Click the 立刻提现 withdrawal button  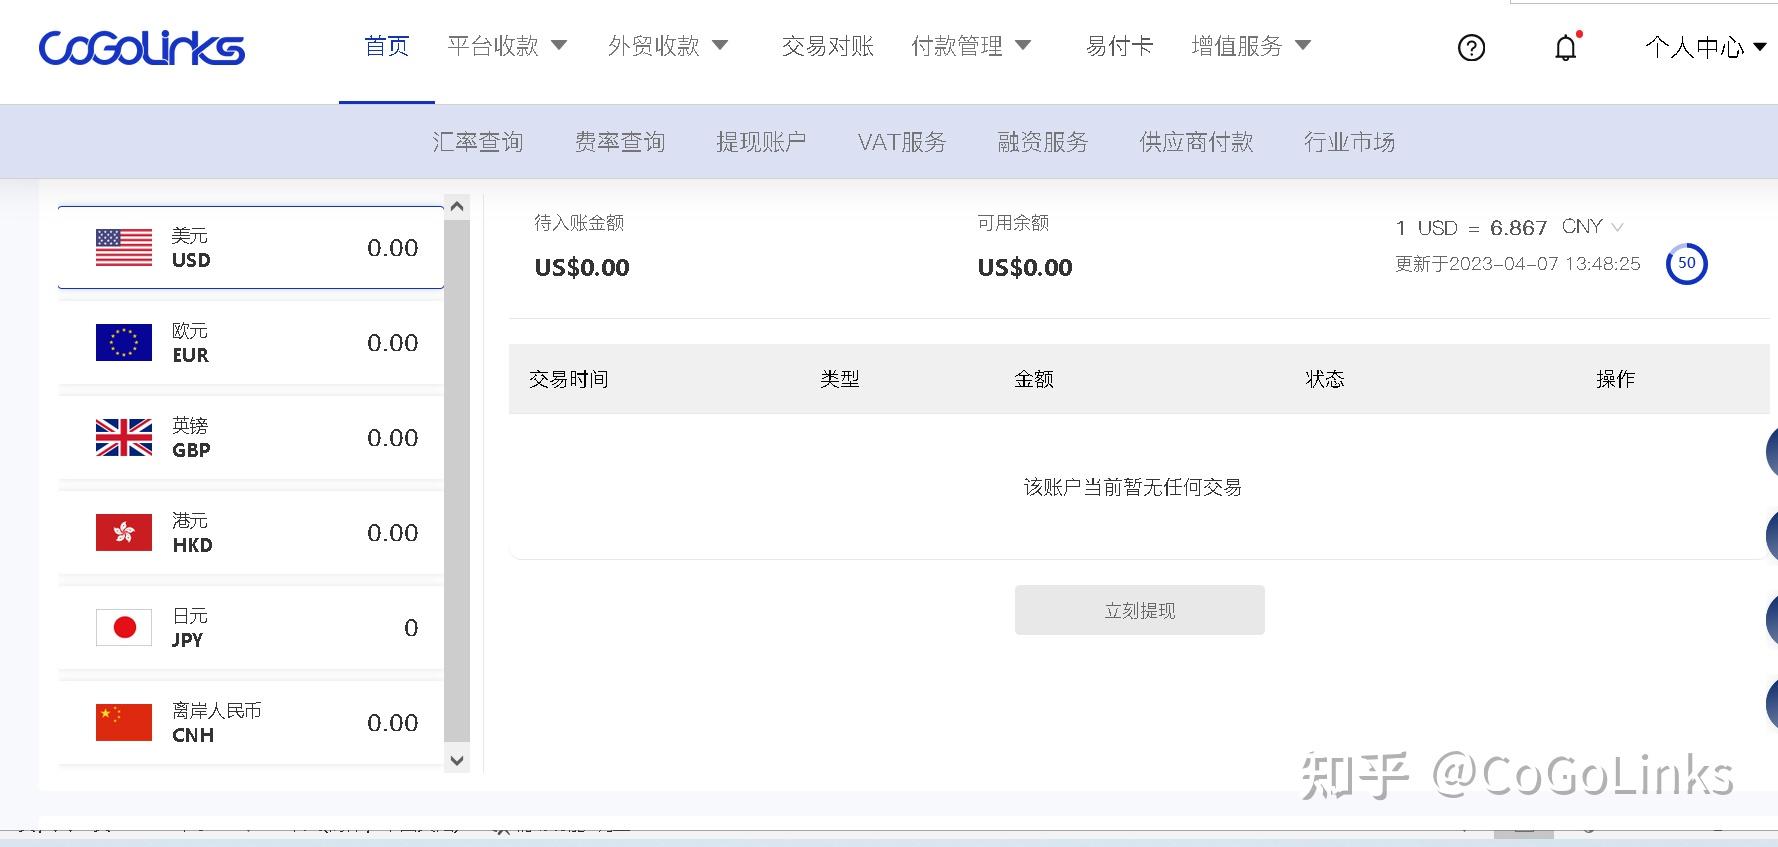(x=1139, y=610)
